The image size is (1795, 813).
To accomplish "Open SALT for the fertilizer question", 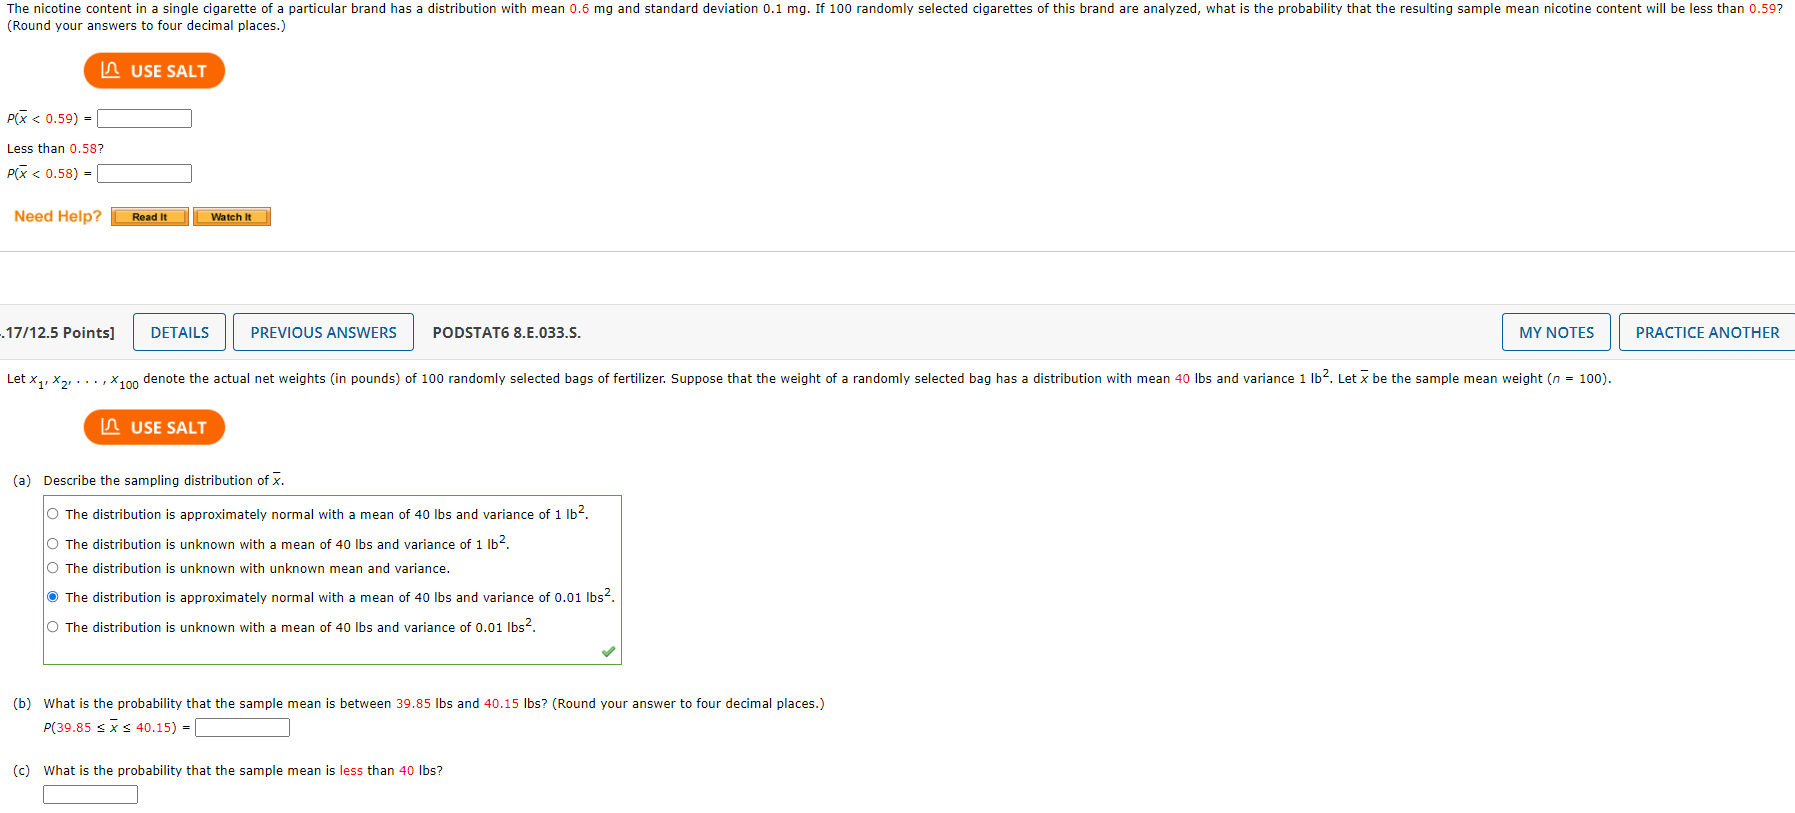I will (154, 427).
